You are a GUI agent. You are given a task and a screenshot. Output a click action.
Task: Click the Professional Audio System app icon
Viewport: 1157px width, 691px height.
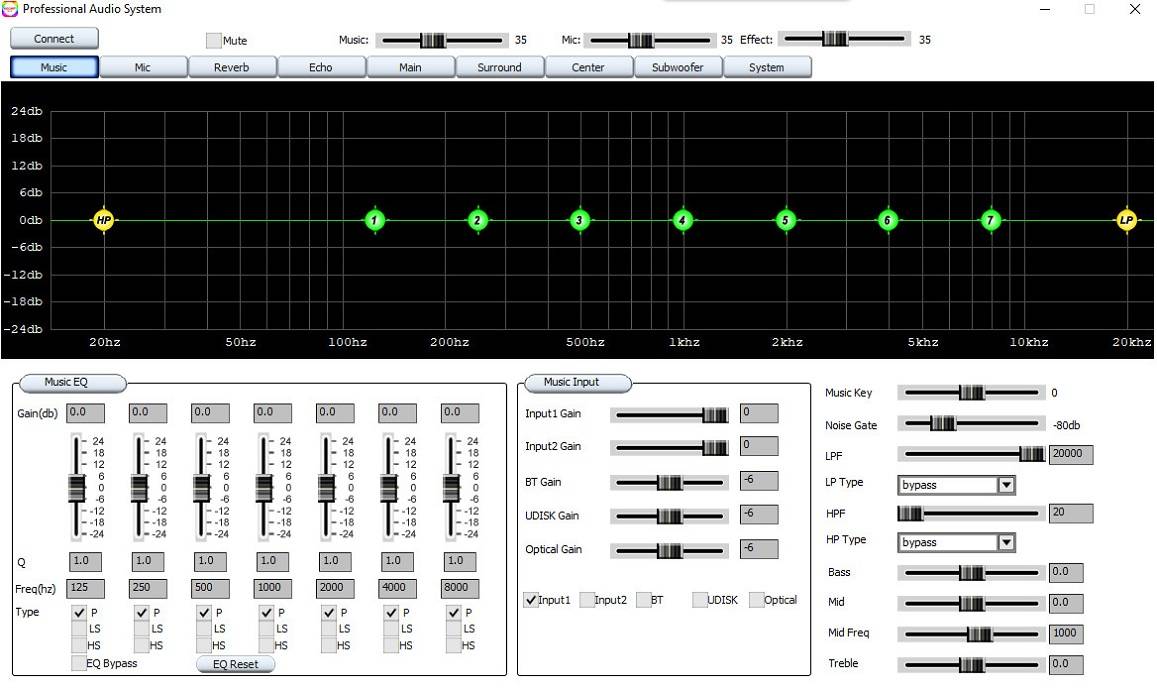tap(10, 9)
